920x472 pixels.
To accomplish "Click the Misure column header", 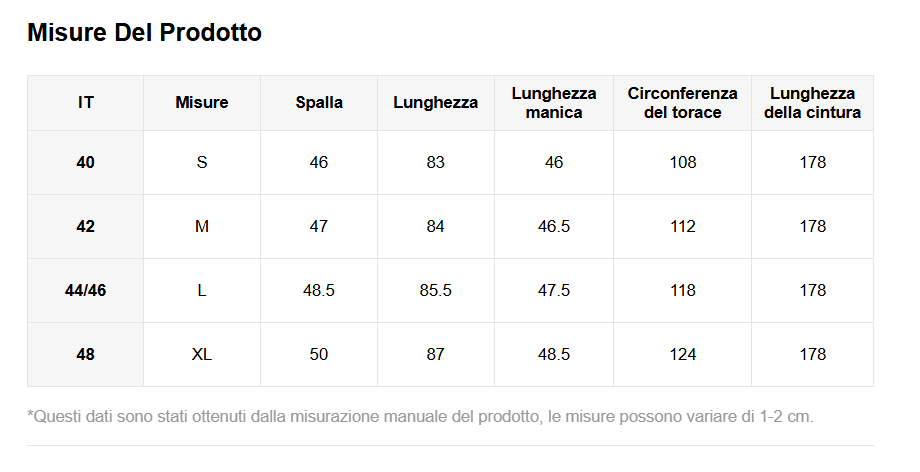I will [x=202, y=103].
